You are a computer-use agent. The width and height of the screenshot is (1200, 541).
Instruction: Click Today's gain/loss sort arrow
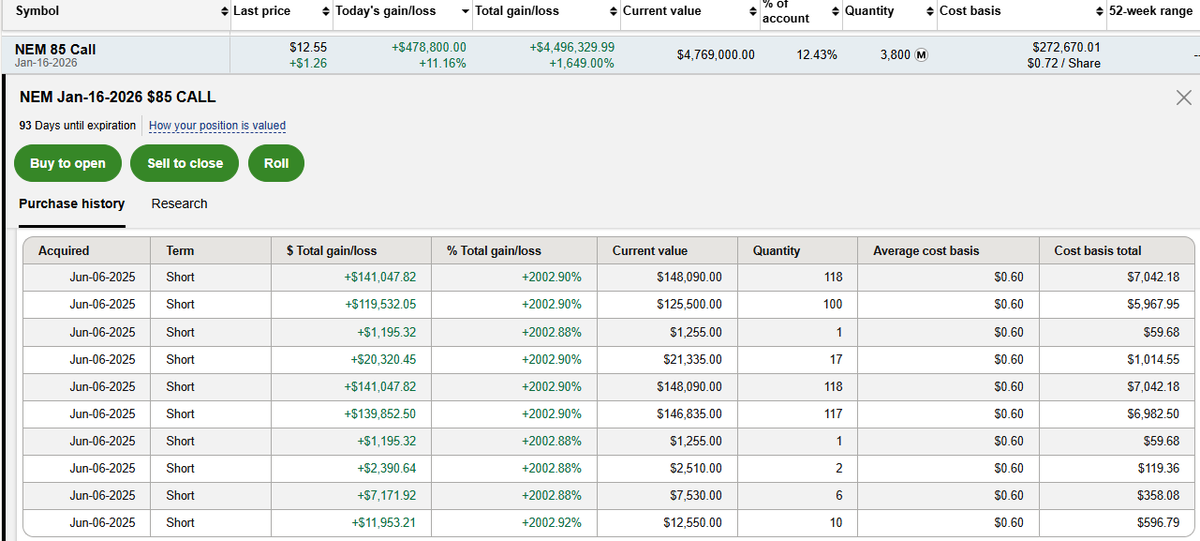coord(465,11)
